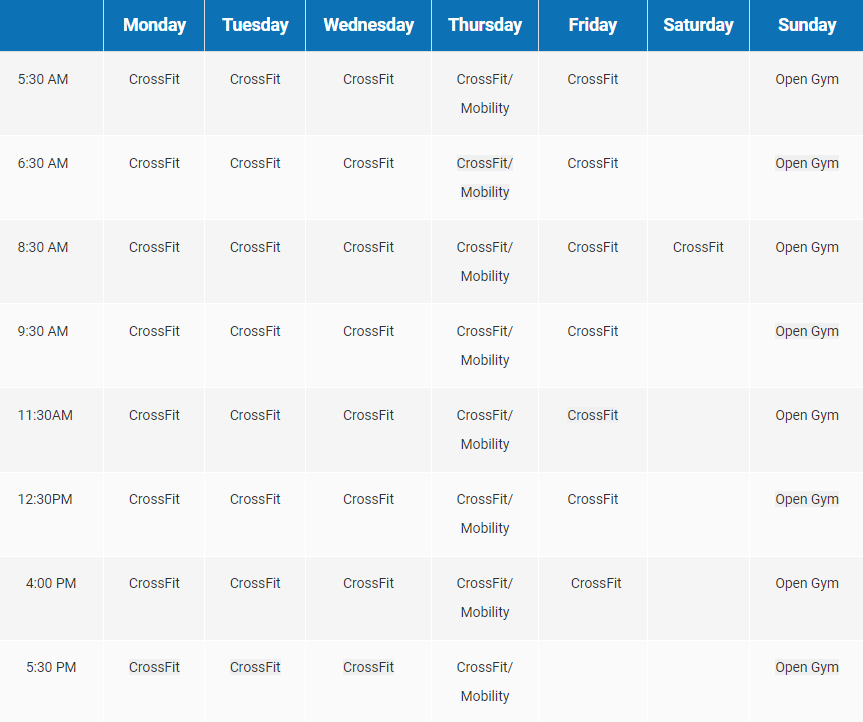Select the Sunday column header
Screen dimensions: 863x722
coord(806,25)
